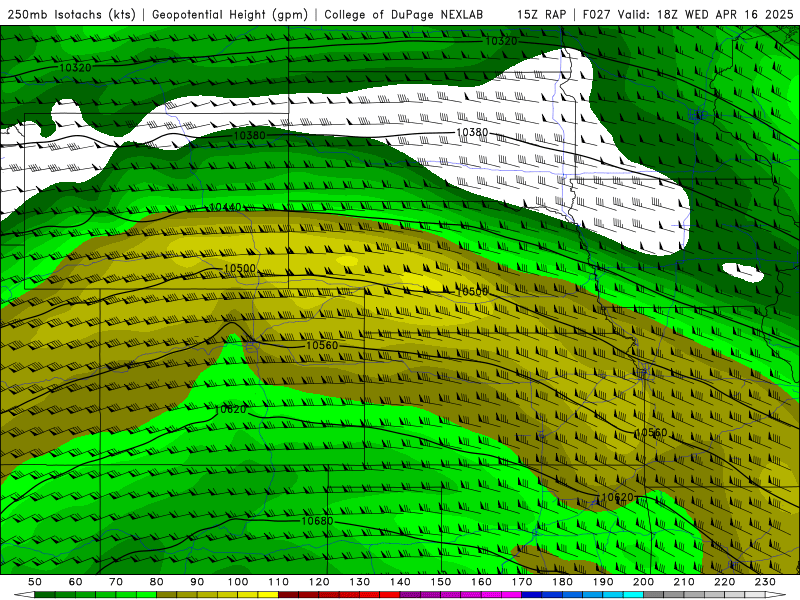The height and width of the screenshot is (600, 800).
Task: Pick the 220 legend tick number
Action: (x=724, y=582)
